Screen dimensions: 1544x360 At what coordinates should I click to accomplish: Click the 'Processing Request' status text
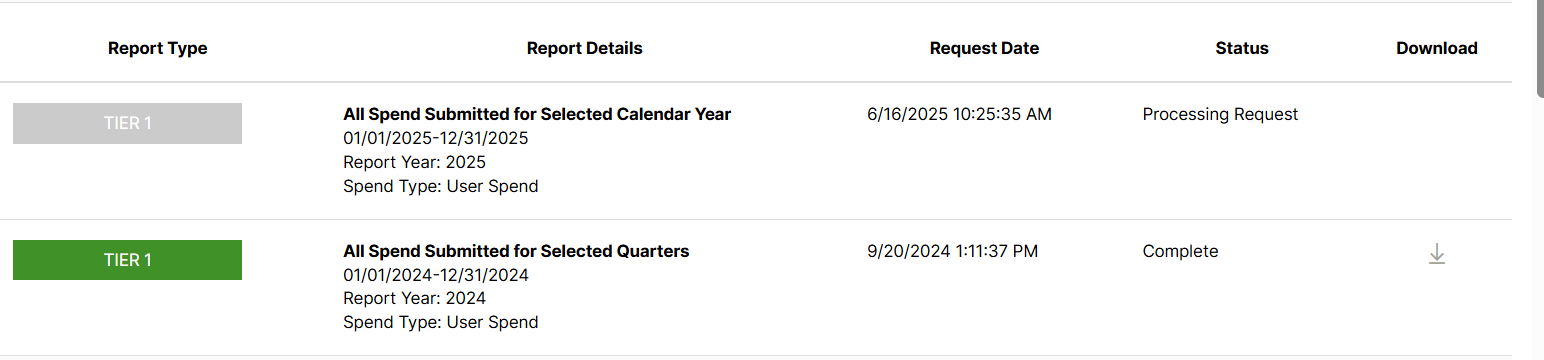tap(1220, 114)
